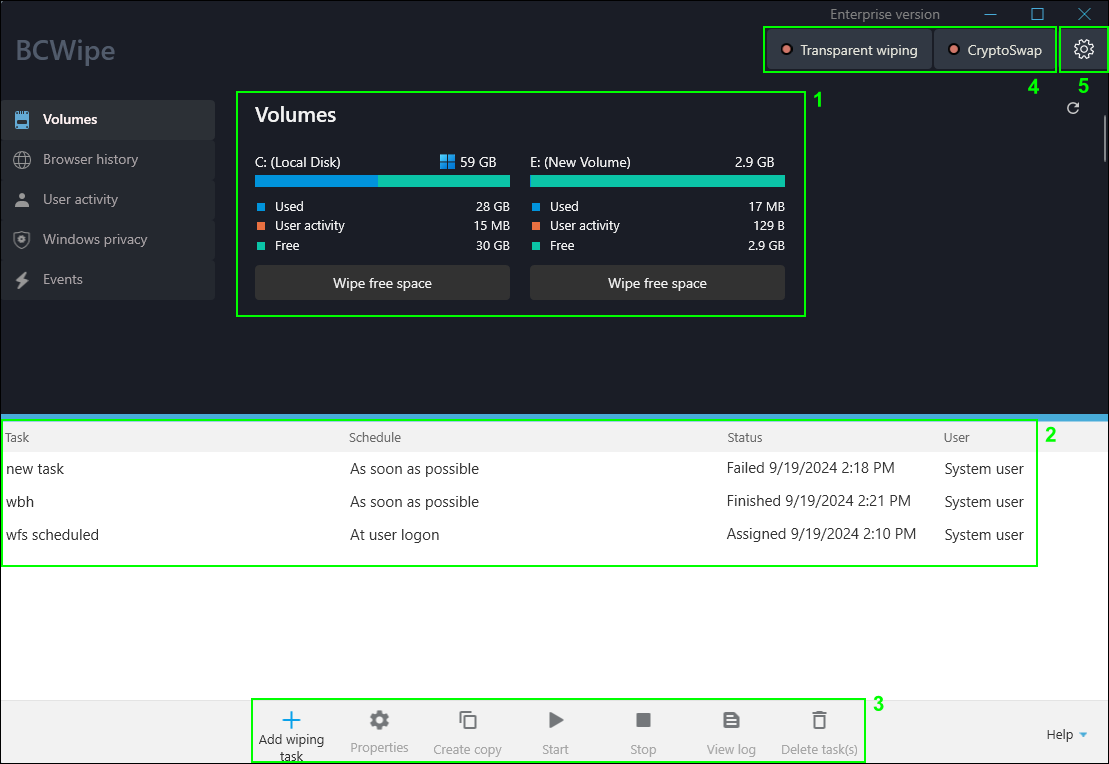This screenshot has width=1109, height=764.
Task: Click the blue Used swatch for C:
Action: (261, 207)
